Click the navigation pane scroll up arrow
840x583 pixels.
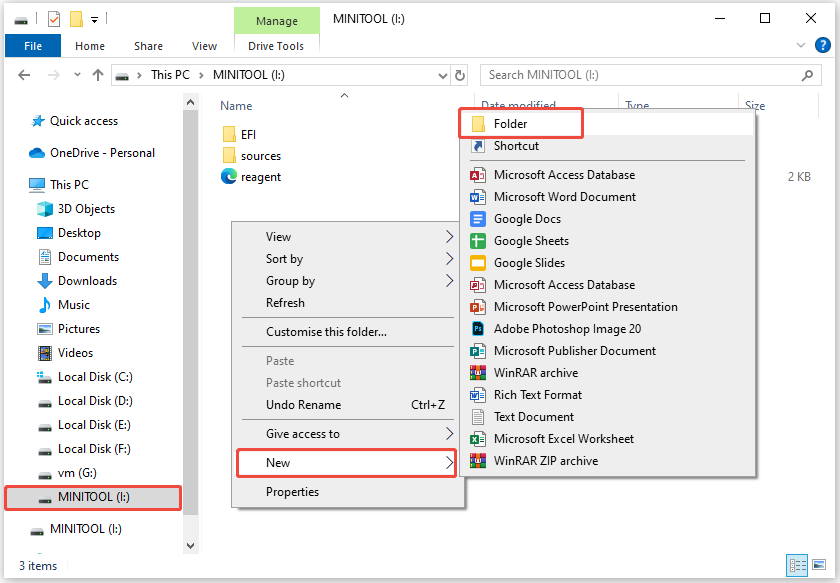(190, 101)
